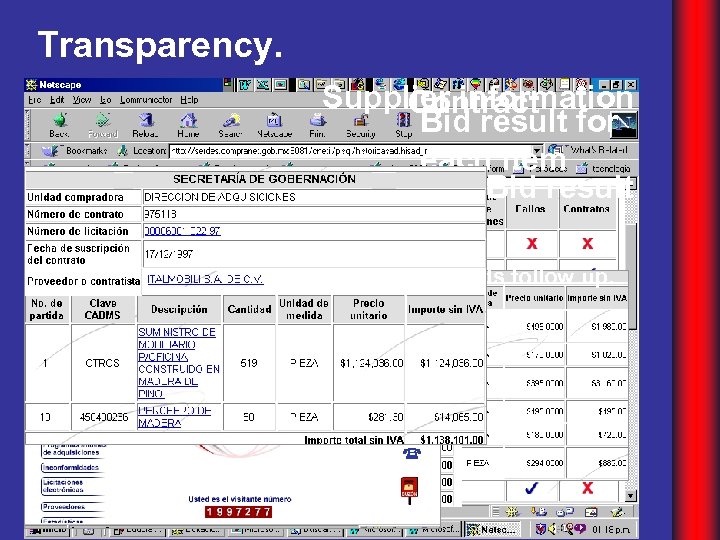This screenshot has width=720, height=540.
Task: Print the current page
Action: (x=317, y=125)
